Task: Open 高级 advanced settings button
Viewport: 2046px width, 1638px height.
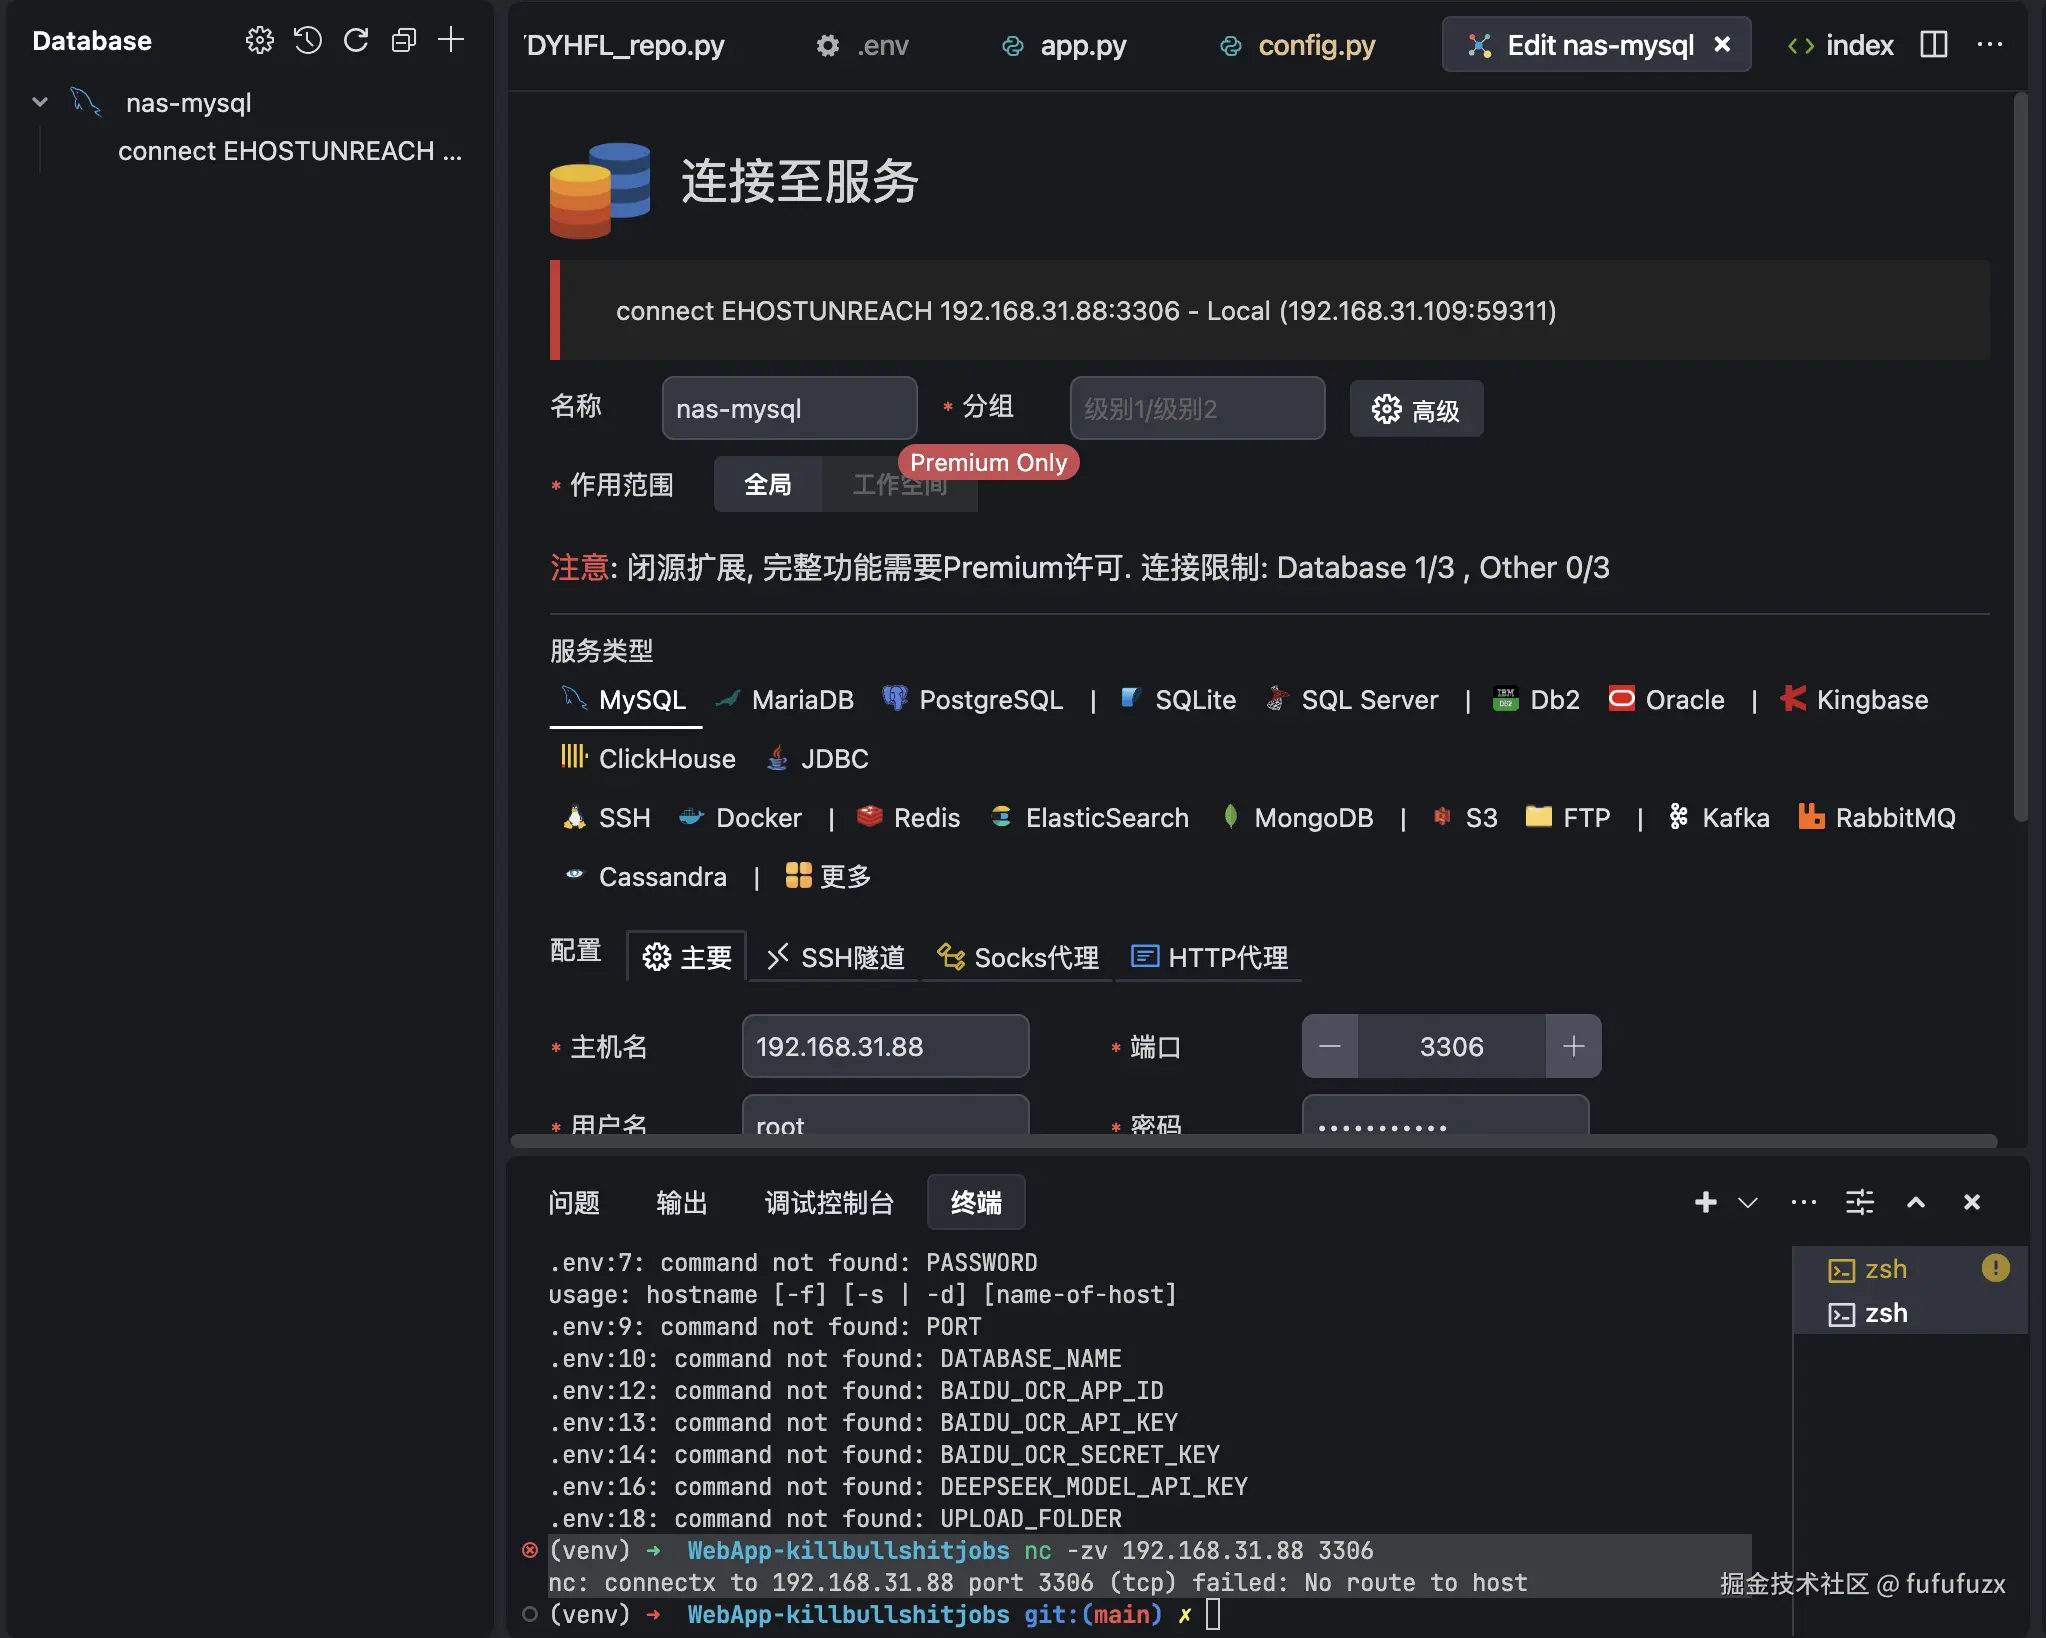Action: (x=1416, y=409)
